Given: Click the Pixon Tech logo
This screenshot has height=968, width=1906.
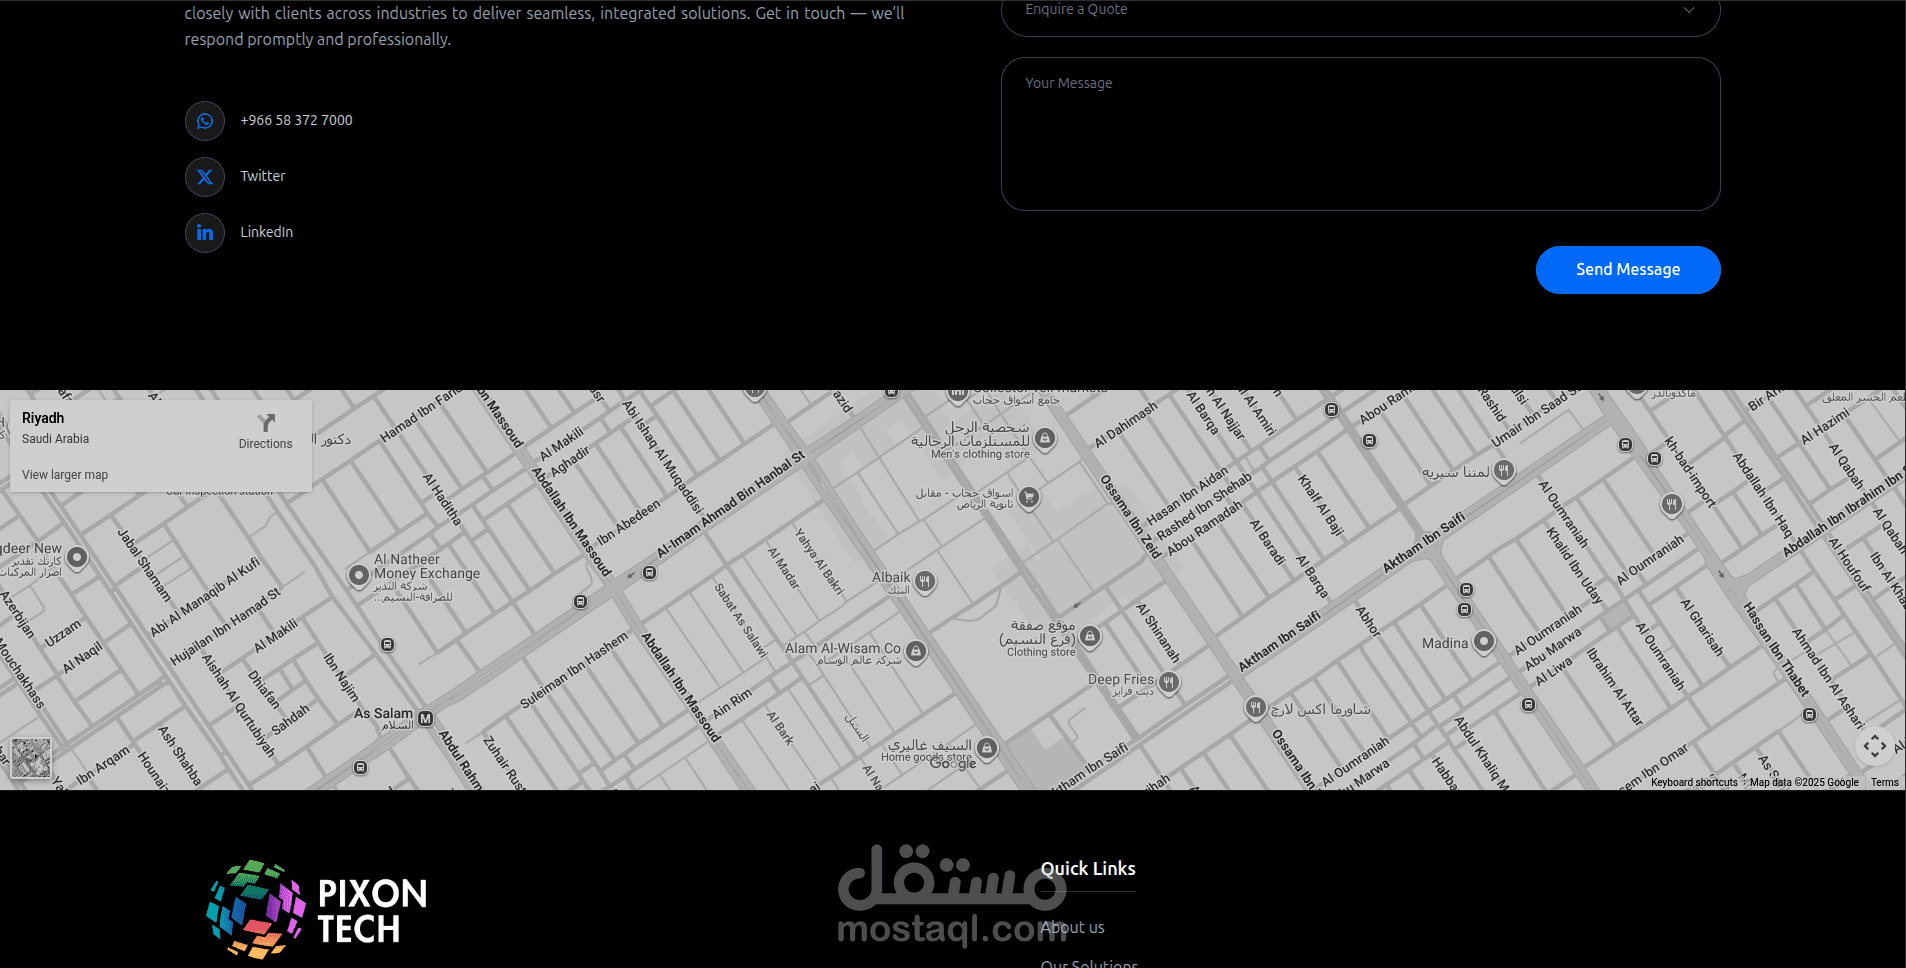Looking at the screenshot, I should click(317, 910).
